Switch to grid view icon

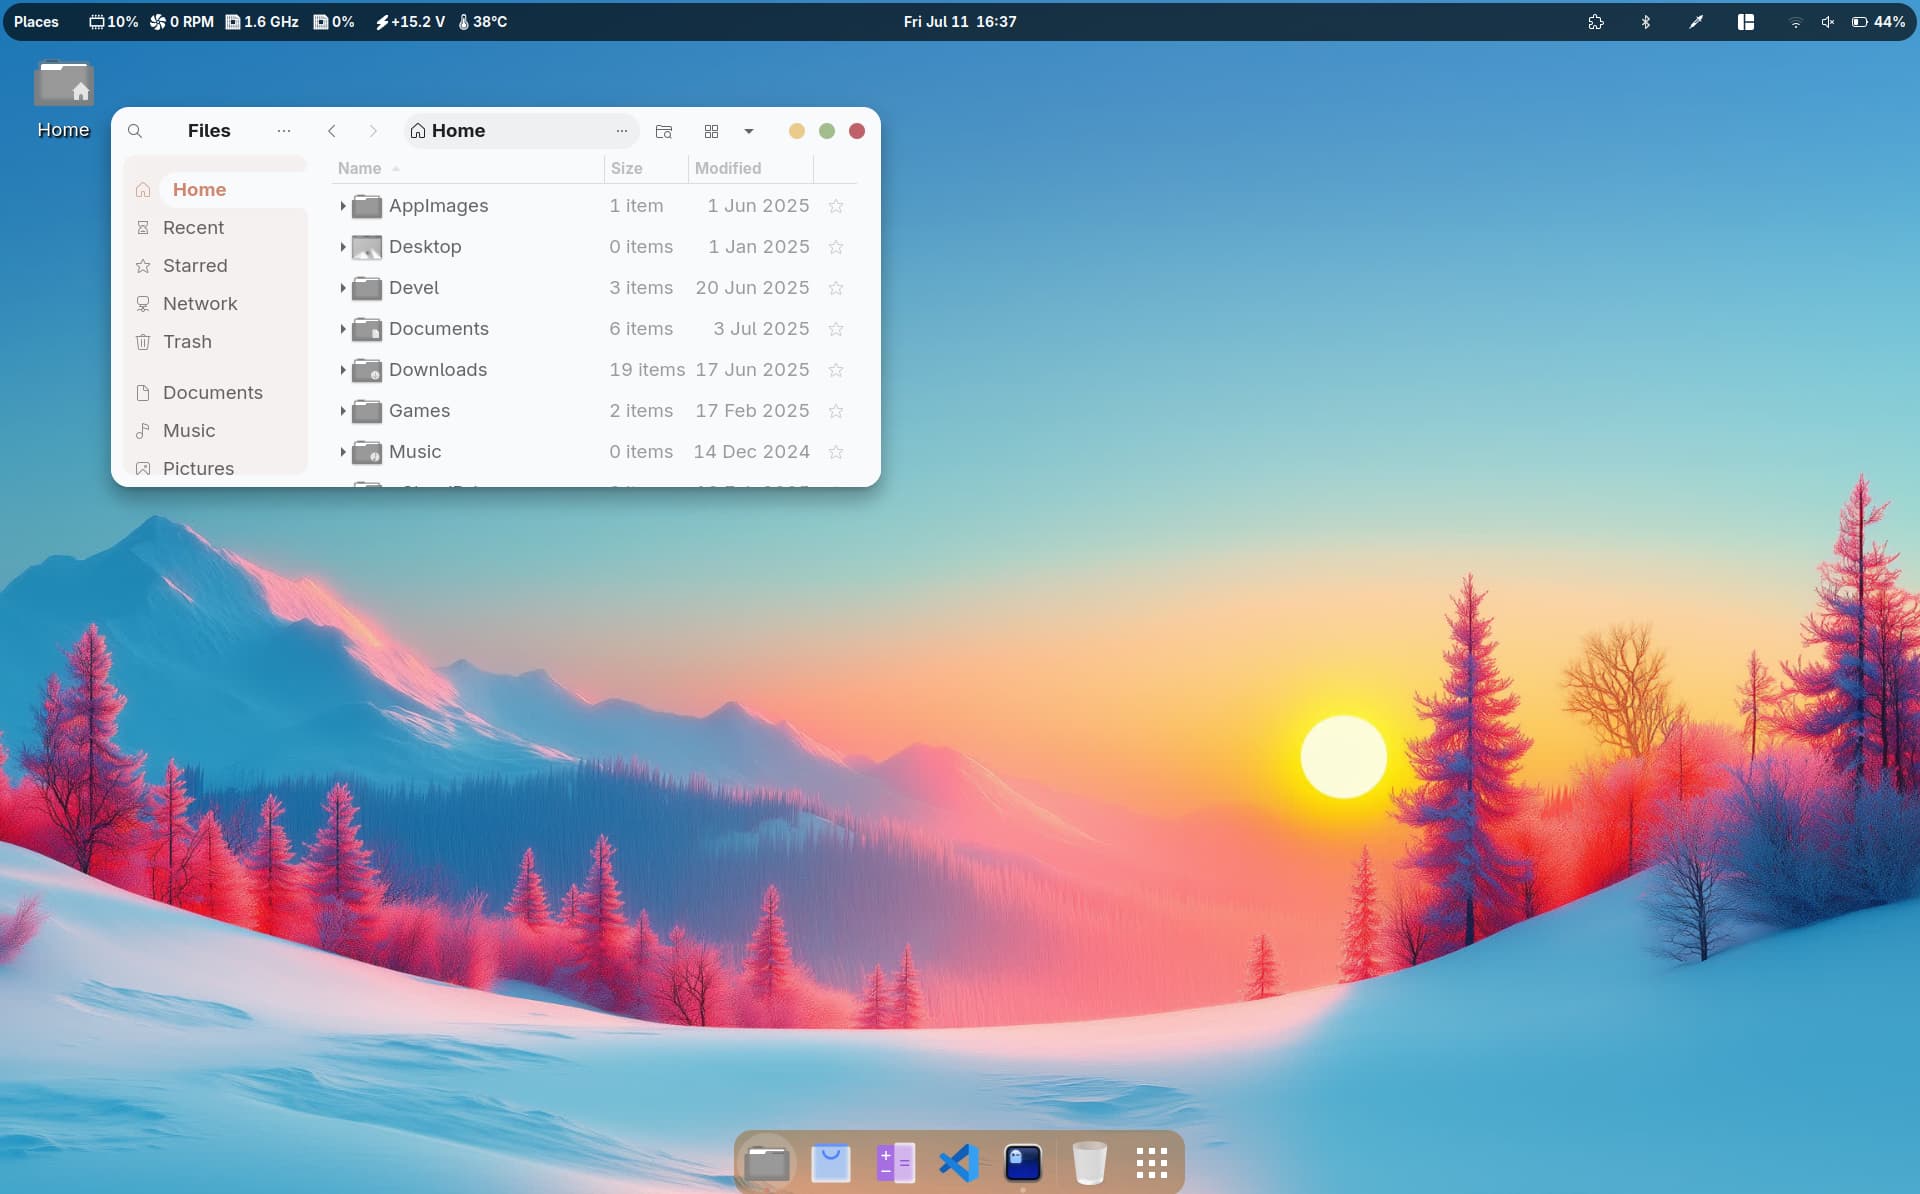click(711, 131)
